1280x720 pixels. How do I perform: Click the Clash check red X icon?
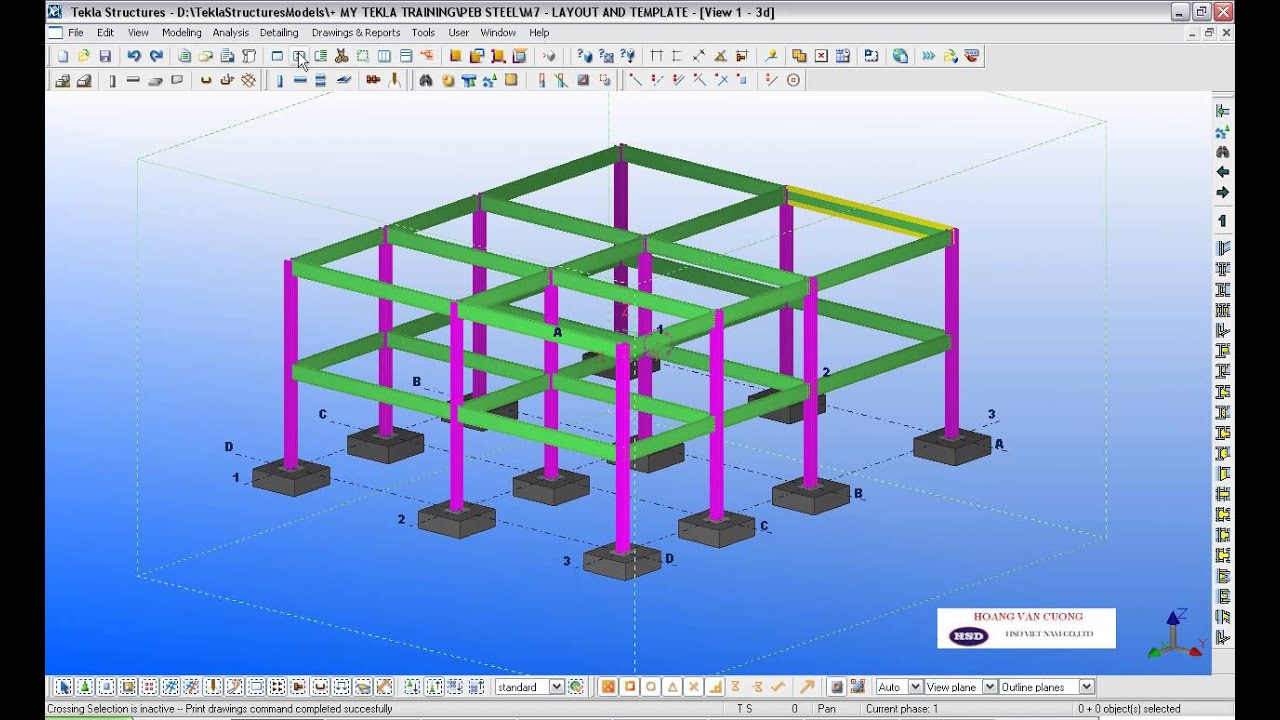821,56
